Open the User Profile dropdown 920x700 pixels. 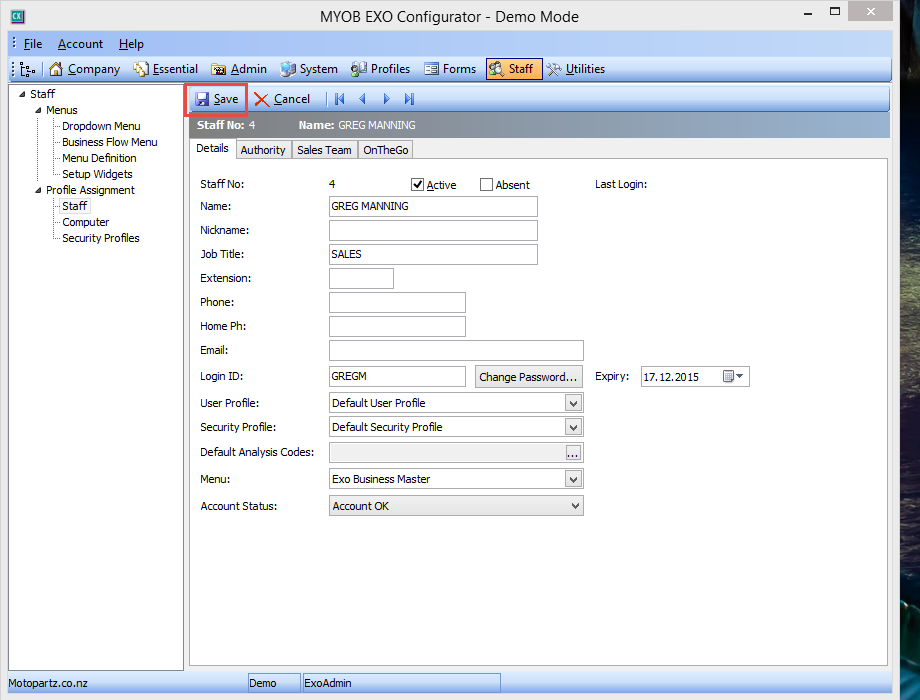click(x=573, y=403)
